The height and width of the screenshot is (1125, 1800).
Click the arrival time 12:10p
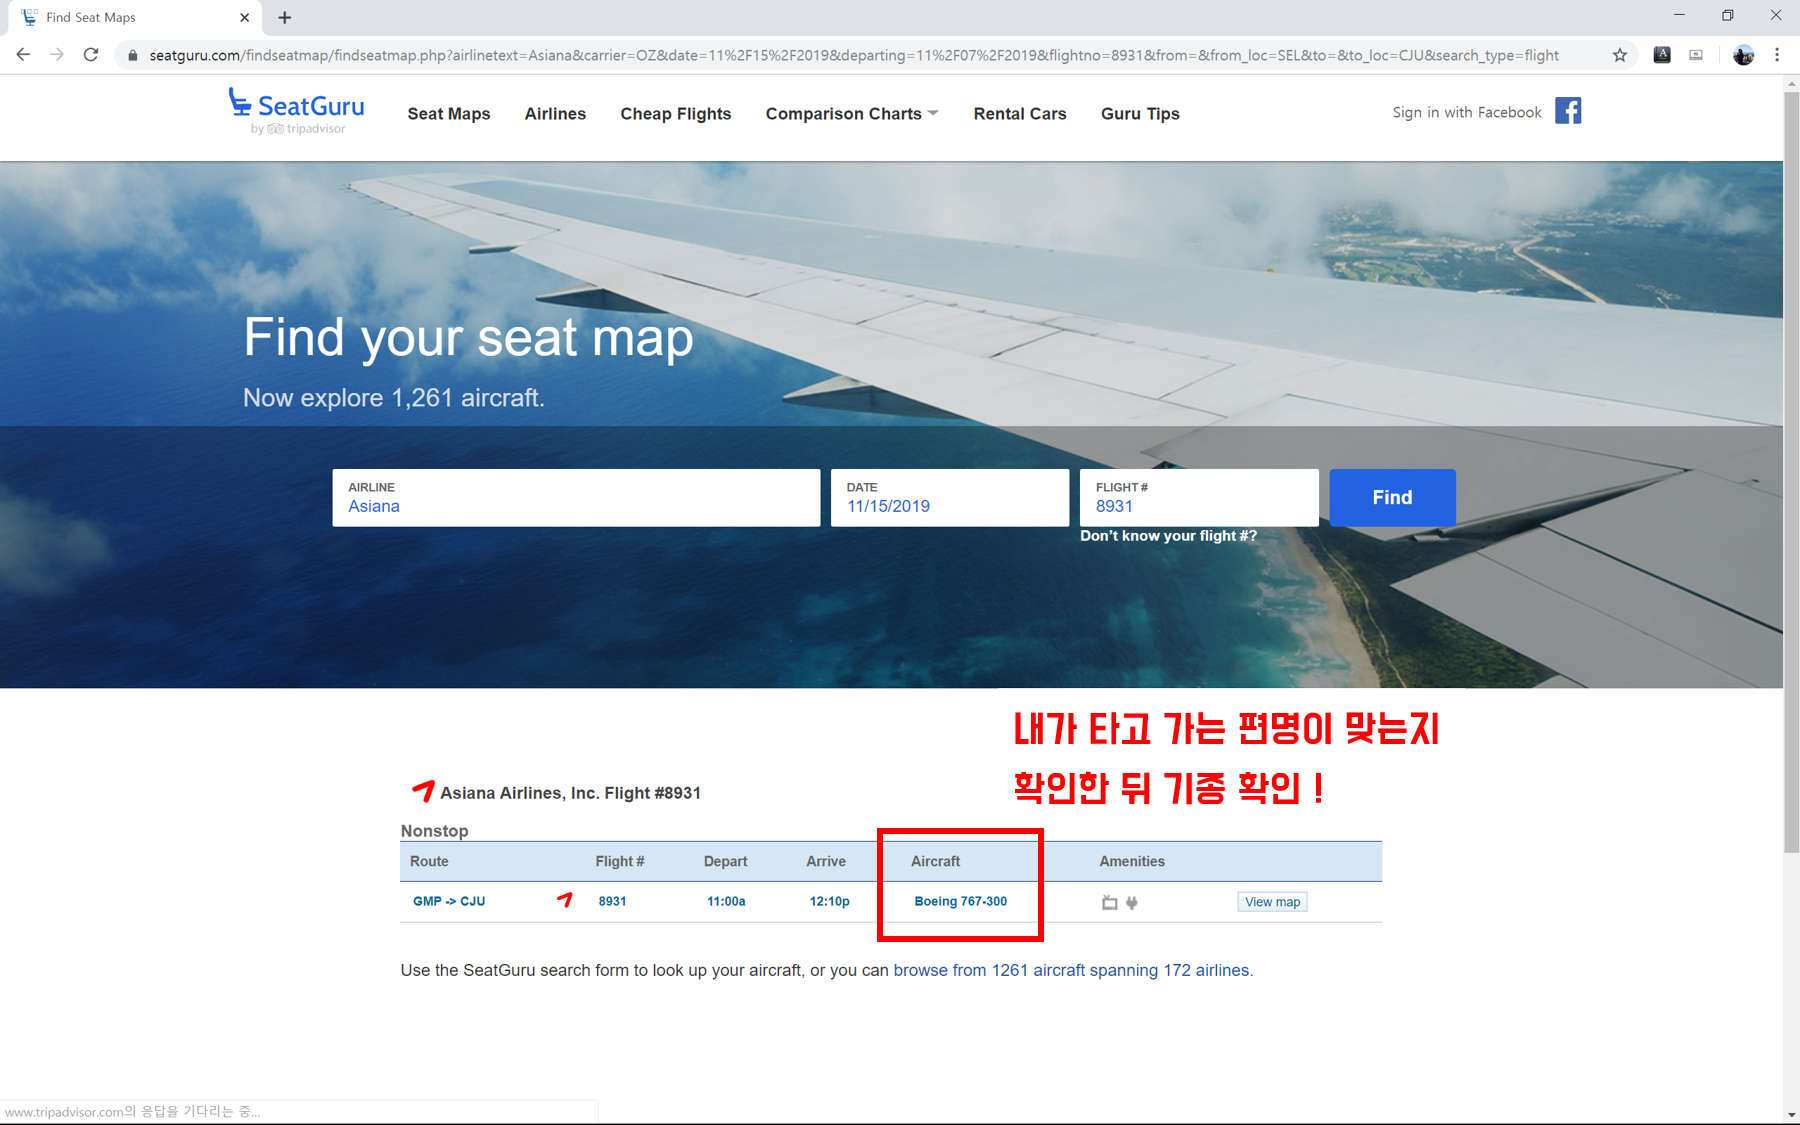pos(829,901)
